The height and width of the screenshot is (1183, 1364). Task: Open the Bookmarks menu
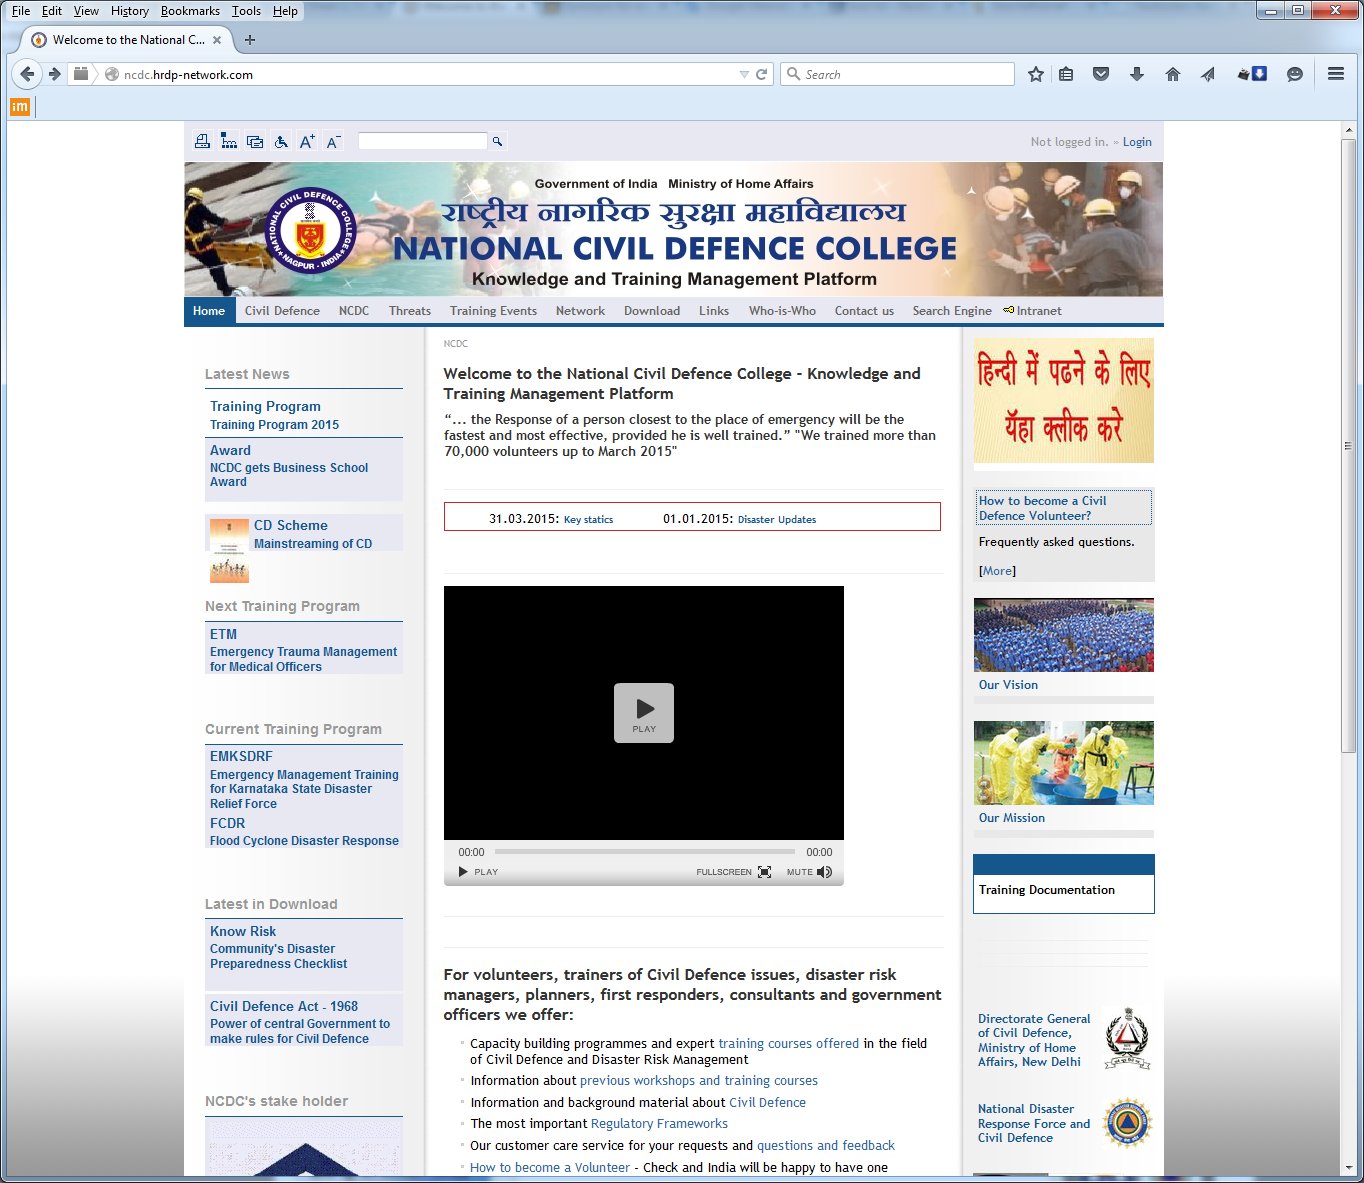(190, 11)
